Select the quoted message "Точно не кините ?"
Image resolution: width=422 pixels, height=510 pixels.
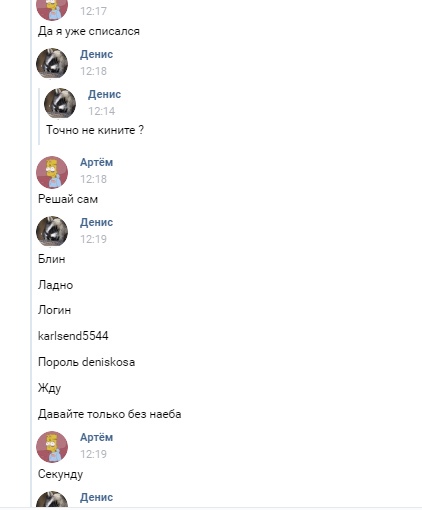95,130
